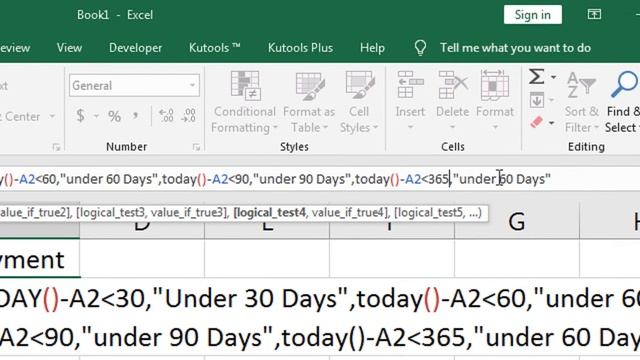The image size is (640, 360).
Task: Select column G header
Action: (x=517, y=222)
